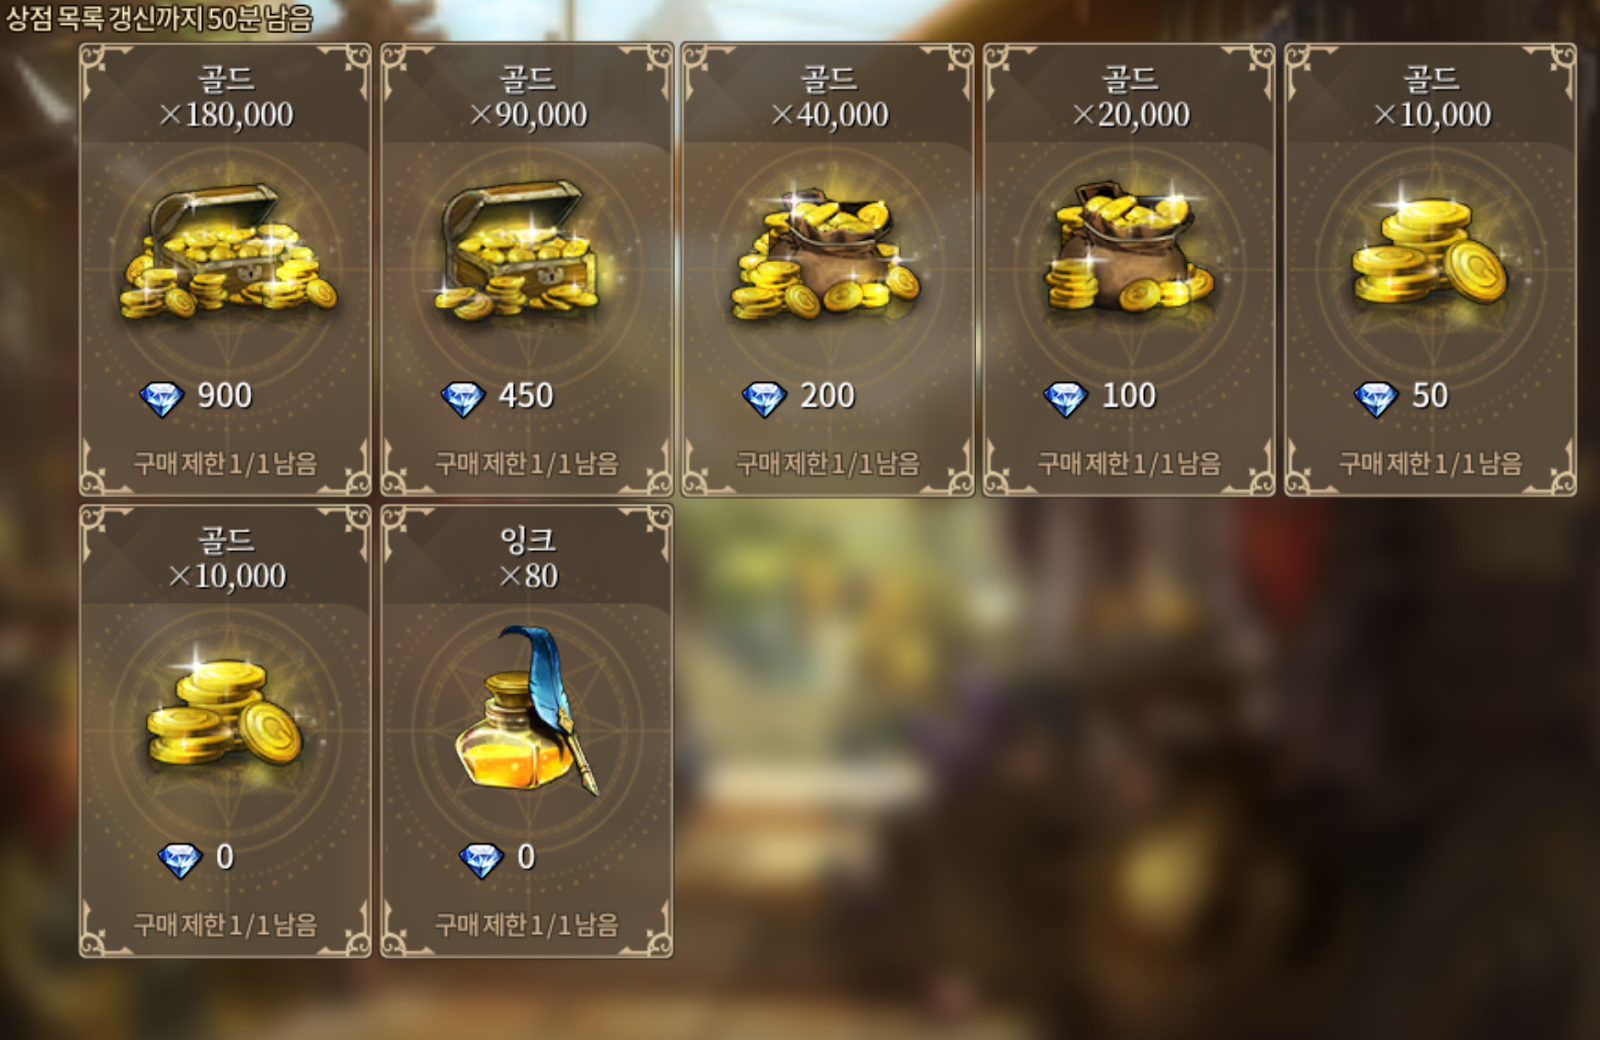The image size is (1600, 1040).
Task: Buy gold for 50 gems price label
Action: coord(1430,396)
